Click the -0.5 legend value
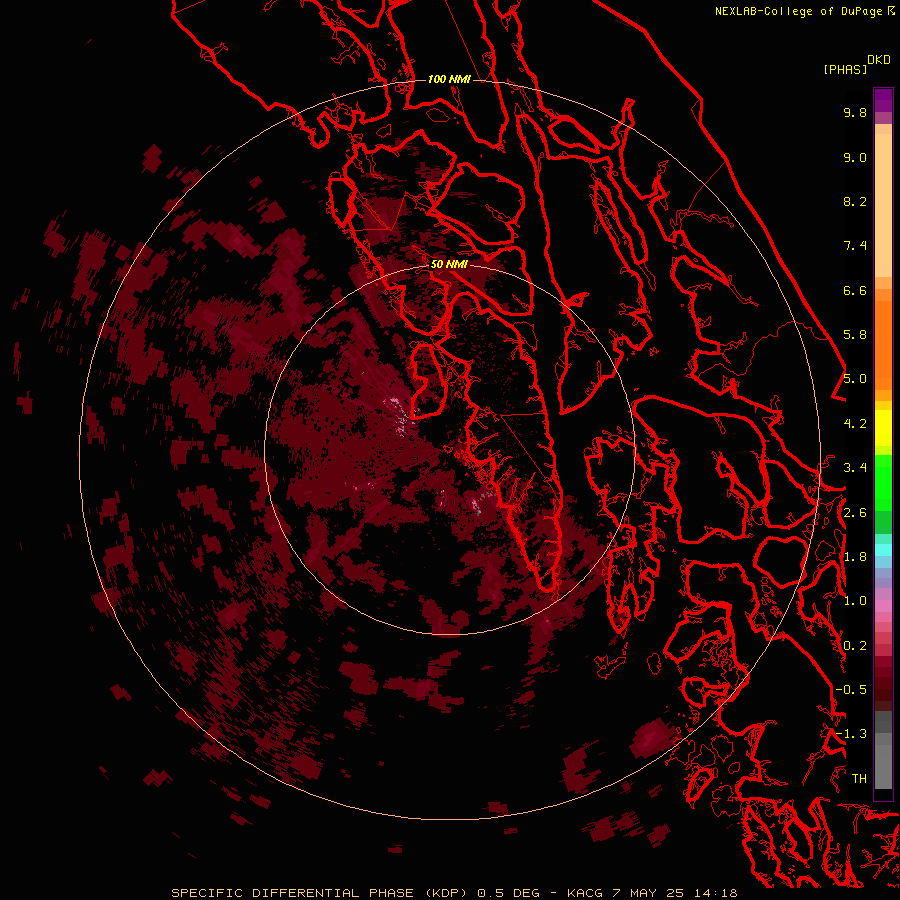The height and width of the screenshot is (900, 900). (x=851, y=690)
